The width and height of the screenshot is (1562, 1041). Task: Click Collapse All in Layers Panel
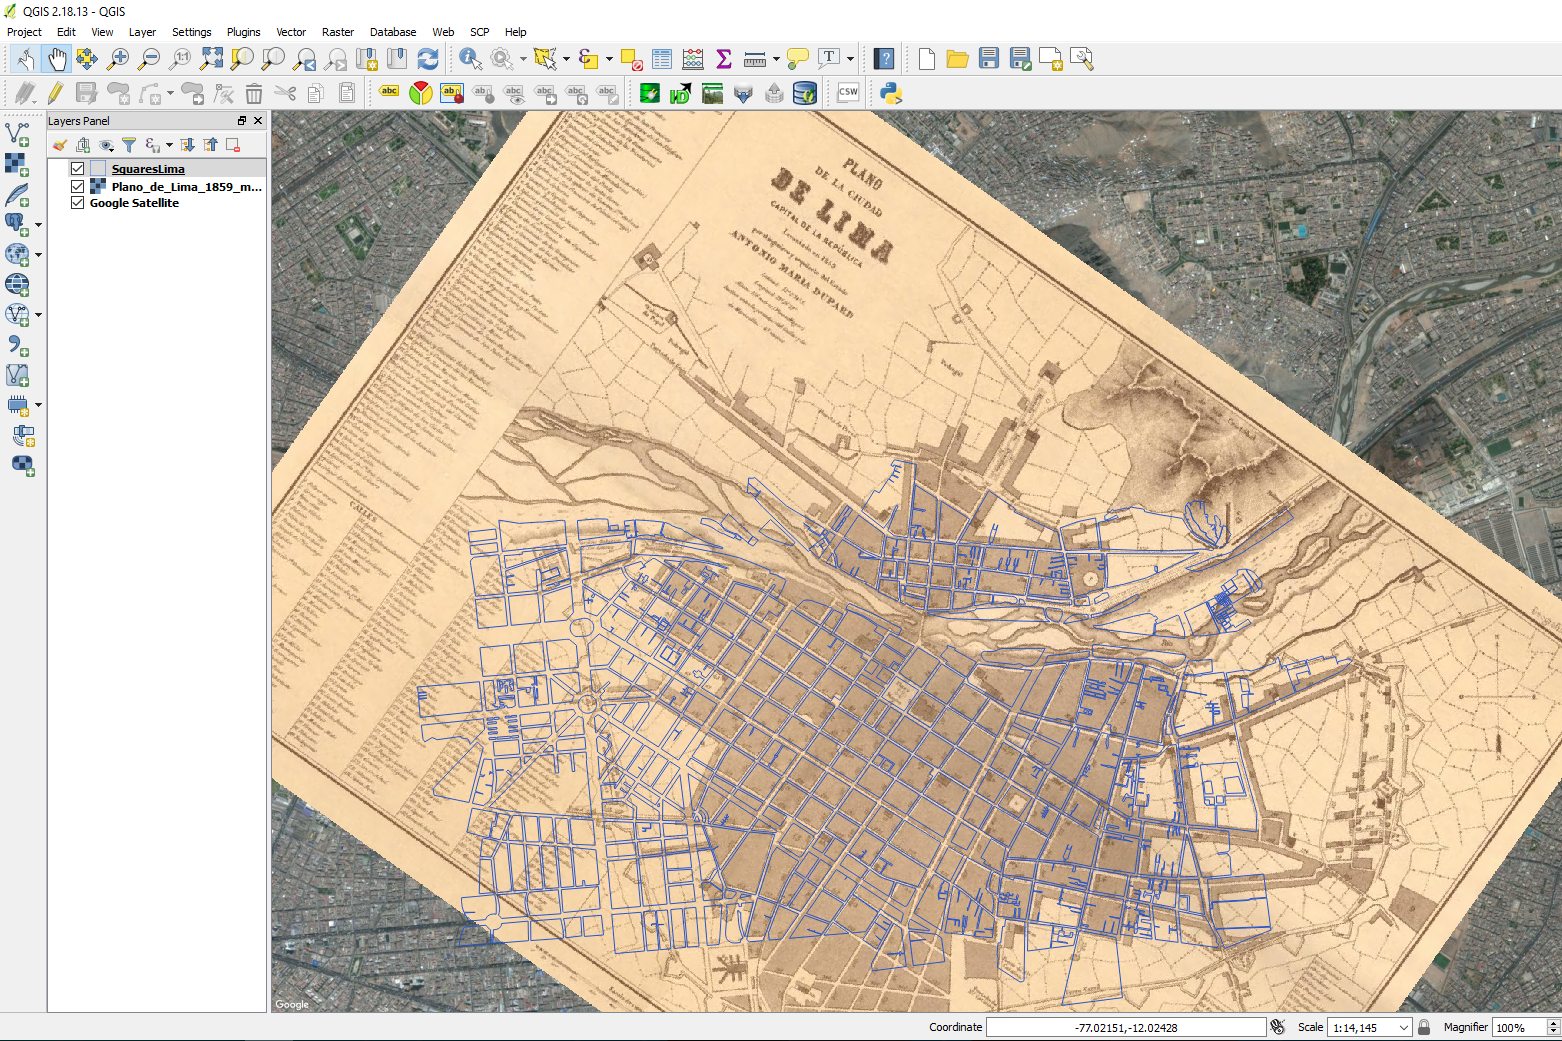tap(210, 146)
